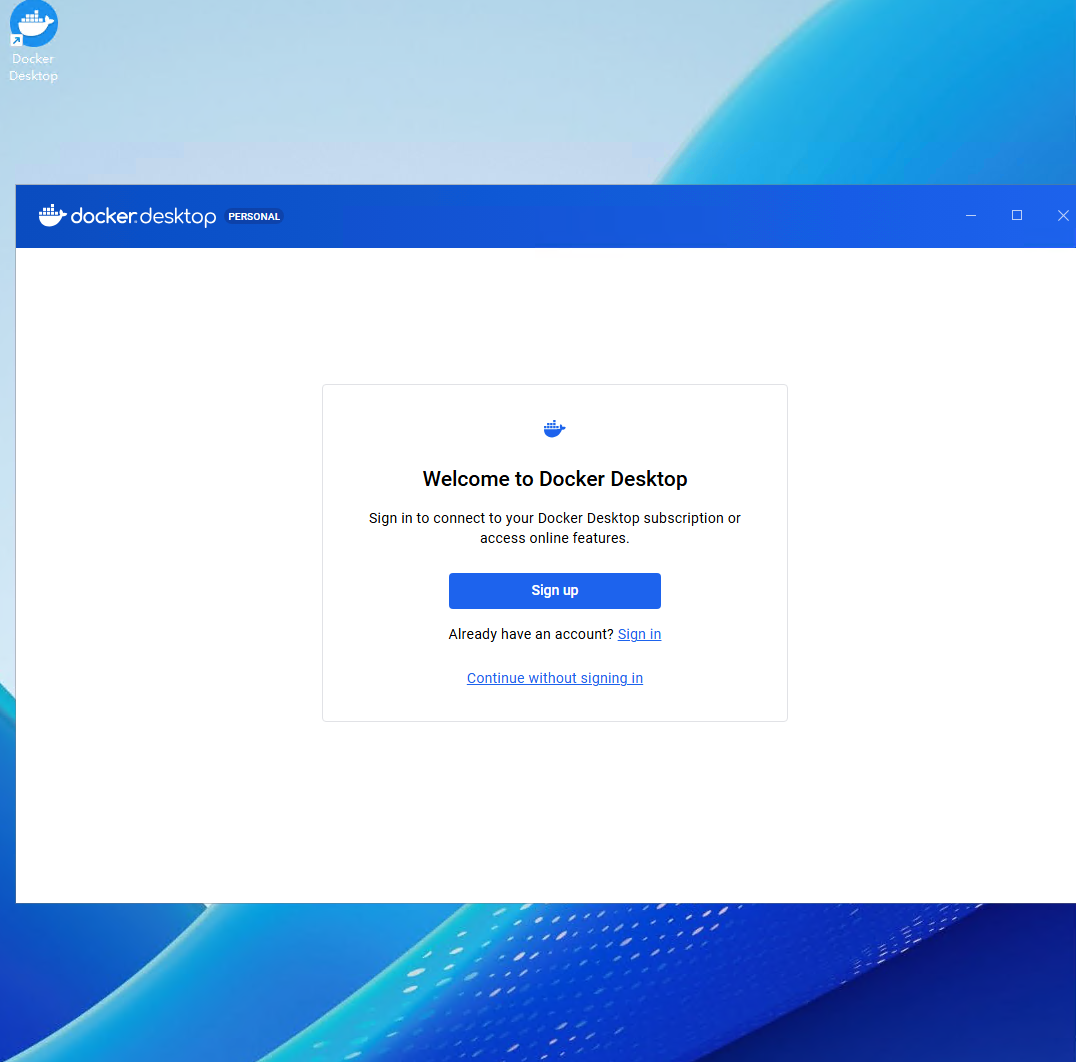Maximize the Docker Desktop window

[1017, 215]
